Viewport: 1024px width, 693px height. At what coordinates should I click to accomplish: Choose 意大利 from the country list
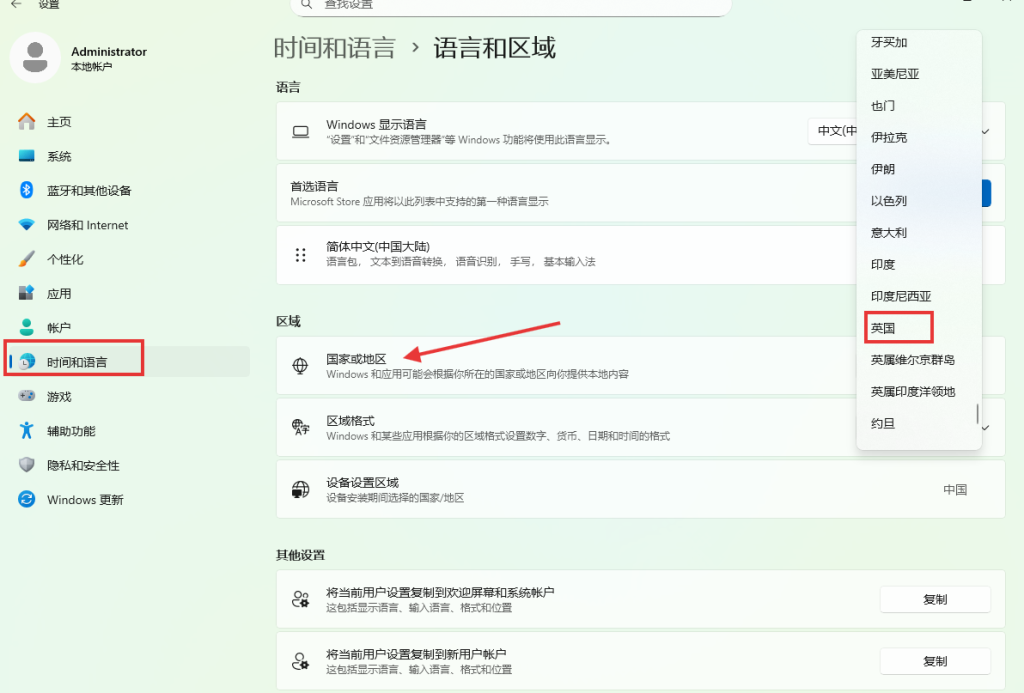click(x=888, y=232)
